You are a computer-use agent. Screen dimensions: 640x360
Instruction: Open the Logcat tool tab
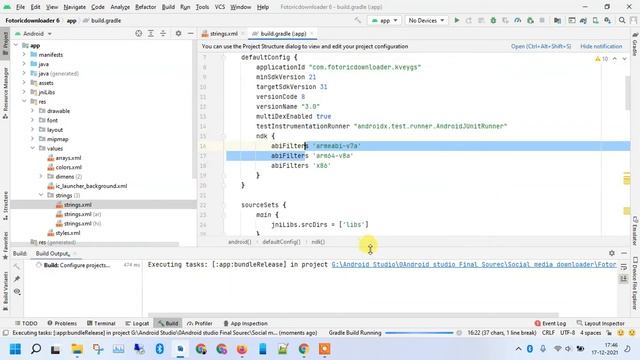[137, 323]
